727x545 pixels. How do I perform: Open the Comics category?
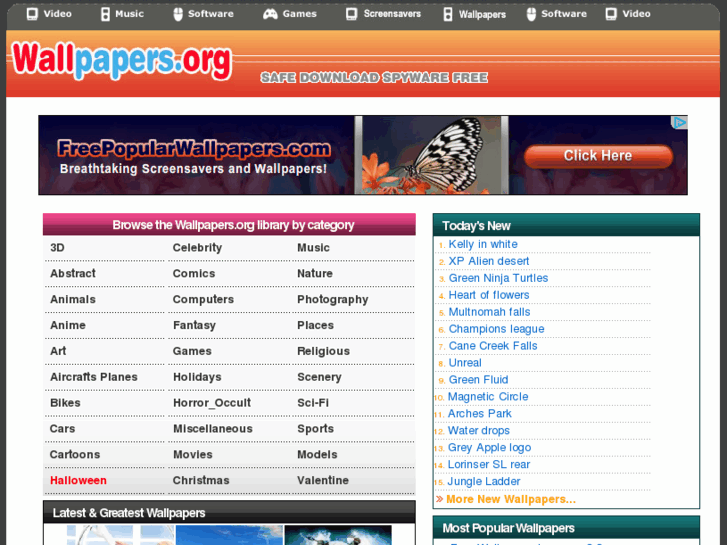point(194,274)
